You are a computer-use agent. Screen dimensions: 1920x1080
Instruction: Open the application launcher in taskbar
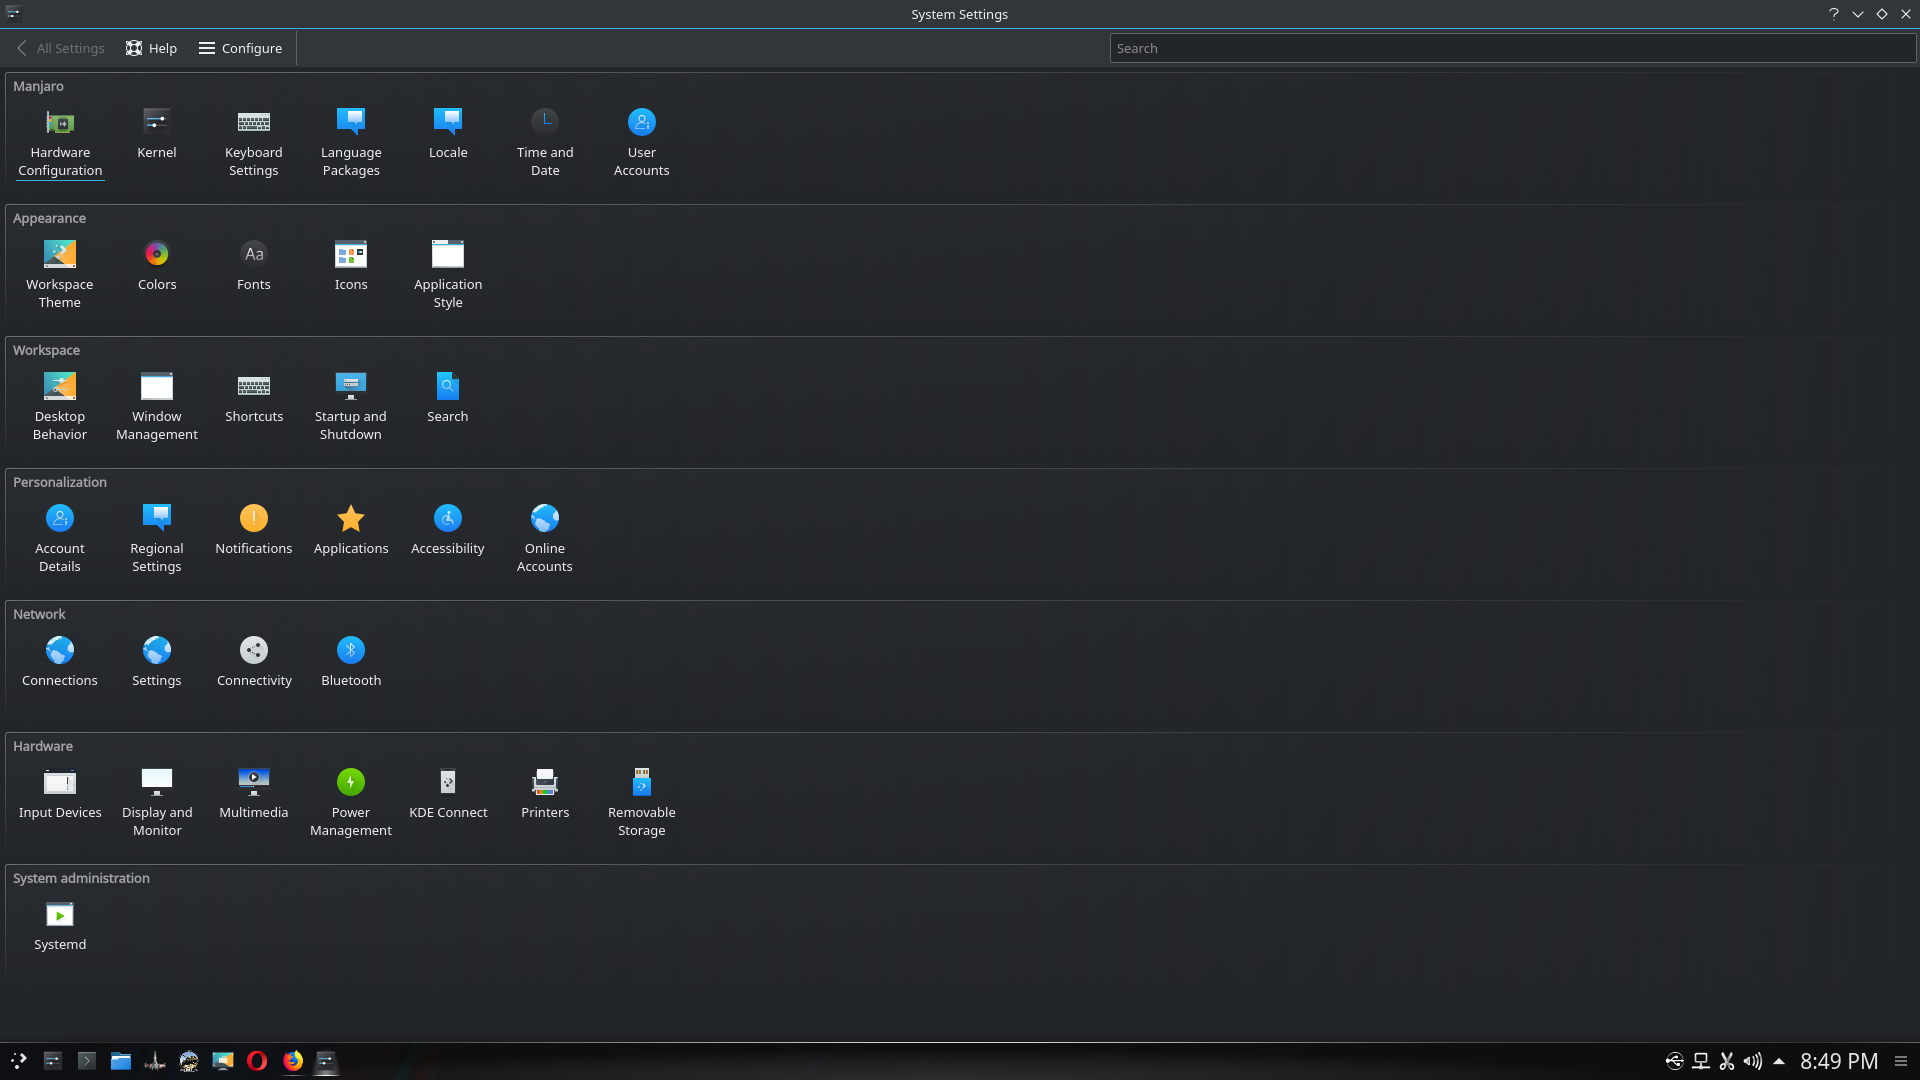pos(19,1061)
